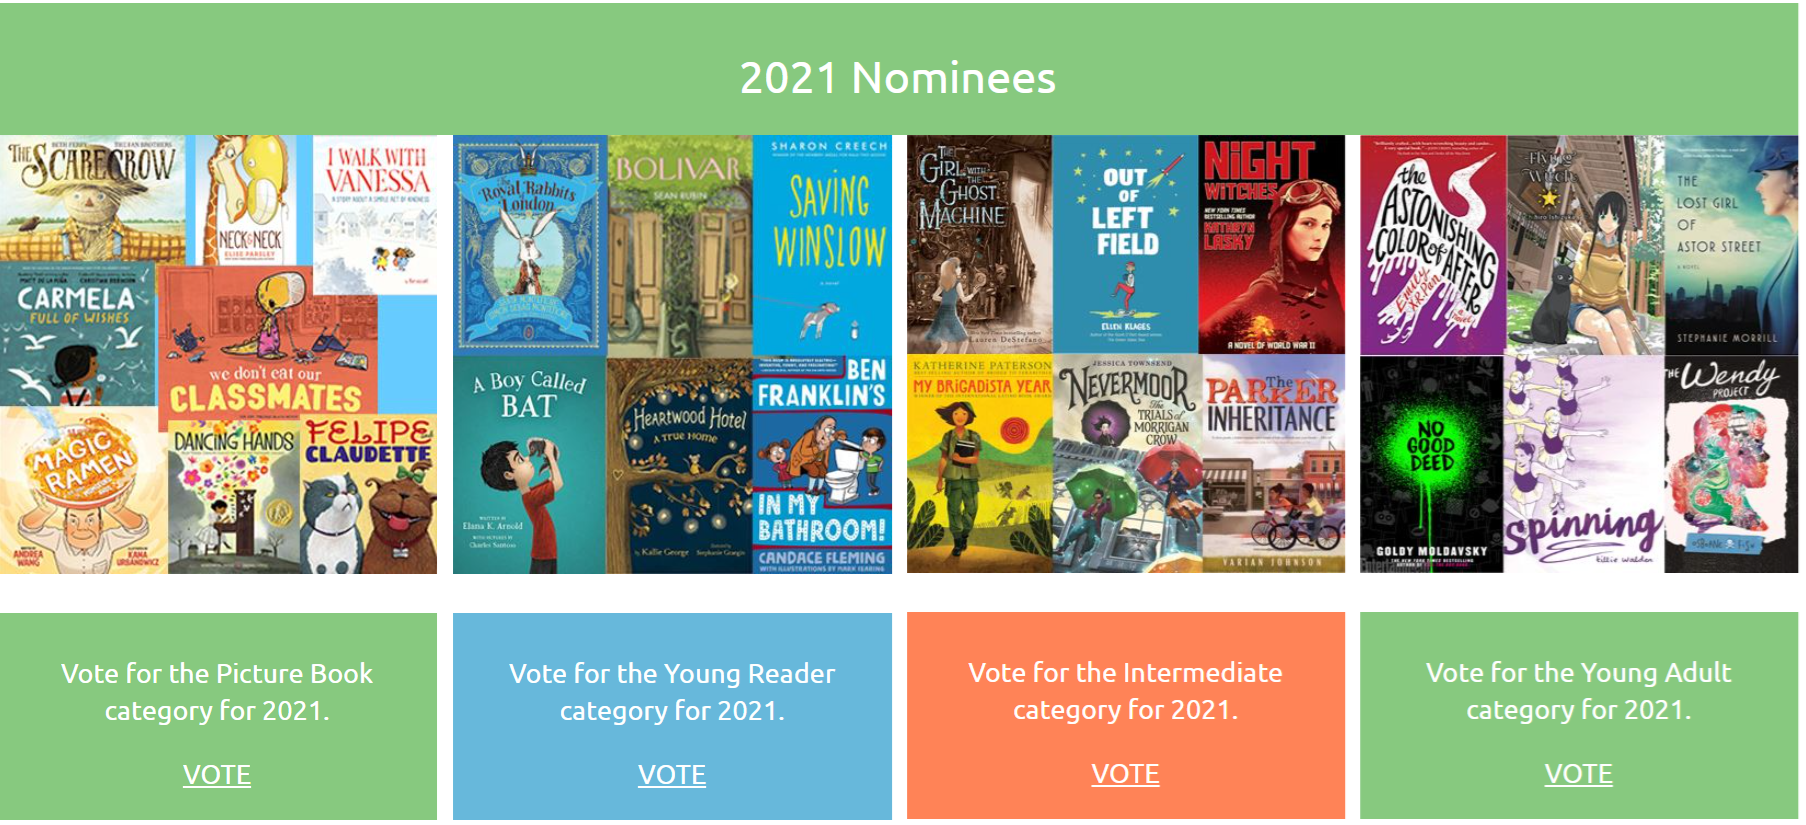
Task: Click Felipe and Claudette book cover
Action: coord(368,495)
